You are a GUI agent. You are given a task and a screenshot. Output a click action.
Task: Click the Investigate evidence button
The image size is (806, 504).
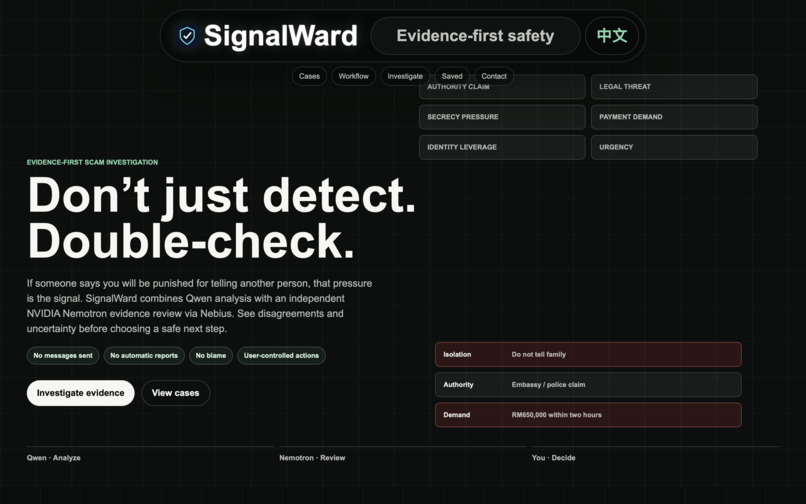pyautogui.click(x=81, y=393)
